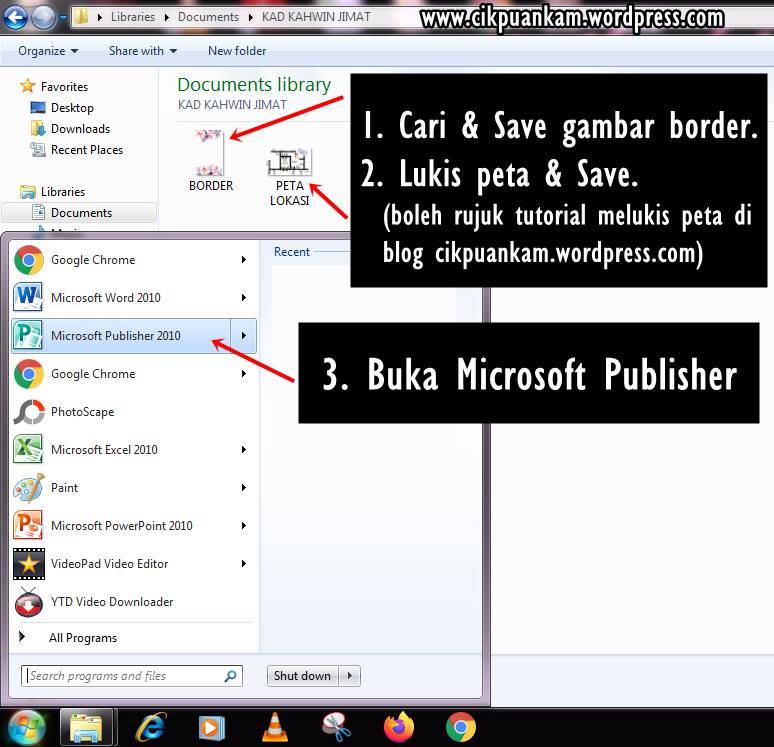Open Microsoft Publisher 2010 from Start menu
The height and width of the screenshot is (747, 774).
pyautogui.click(x=115, y=336)
